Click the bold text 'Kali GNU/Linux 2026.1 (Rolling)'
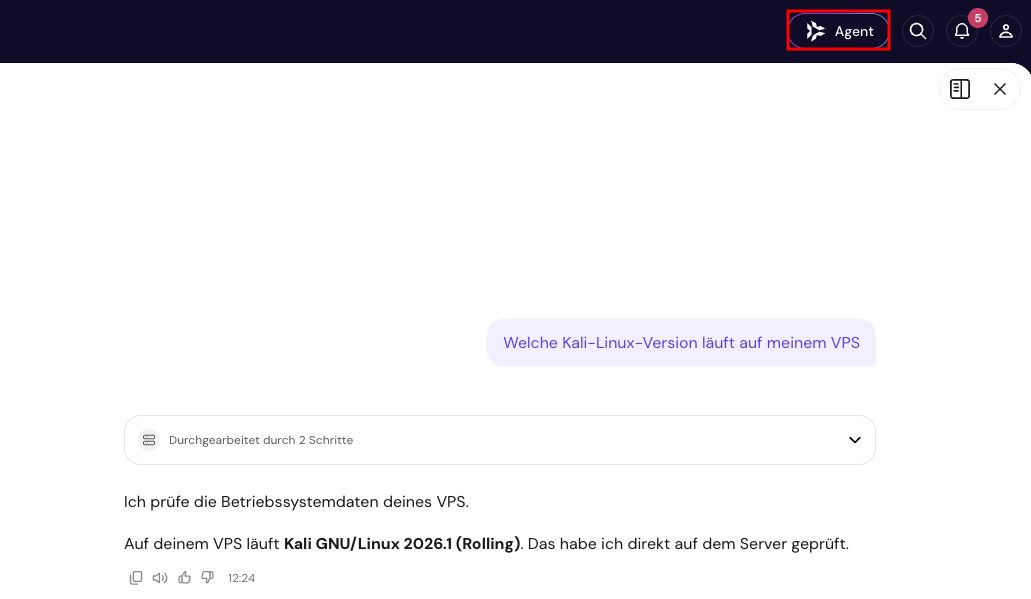The image size is (1031, 599). [402, 544]
